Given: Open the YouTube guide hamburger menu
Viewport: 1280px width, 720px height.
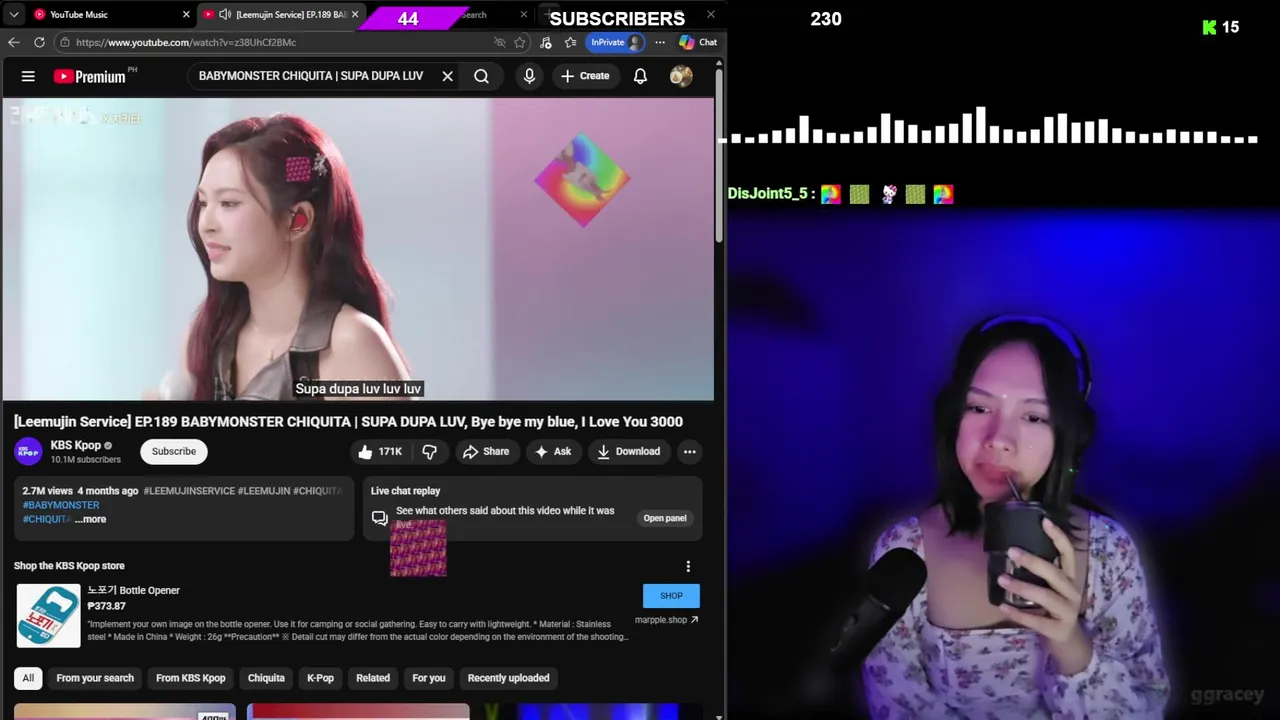Looking at the screenshot, I should tap(28, 76).
